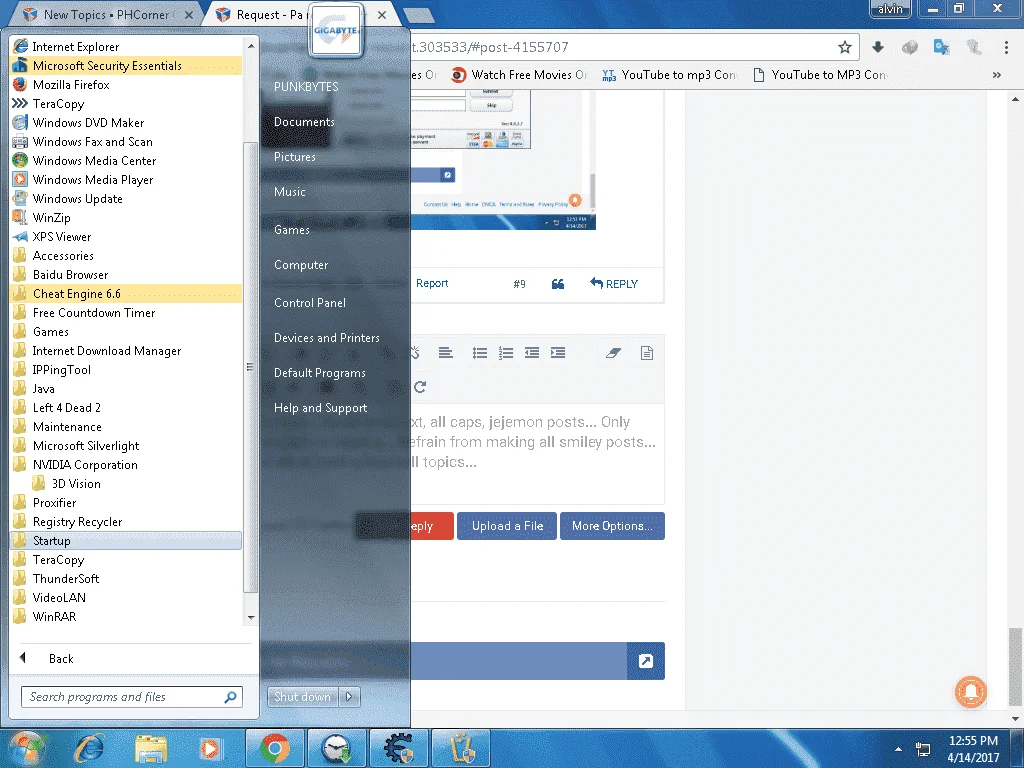Click the Shut down button
Screen dimensions: 1024x768
pos(302,696)
